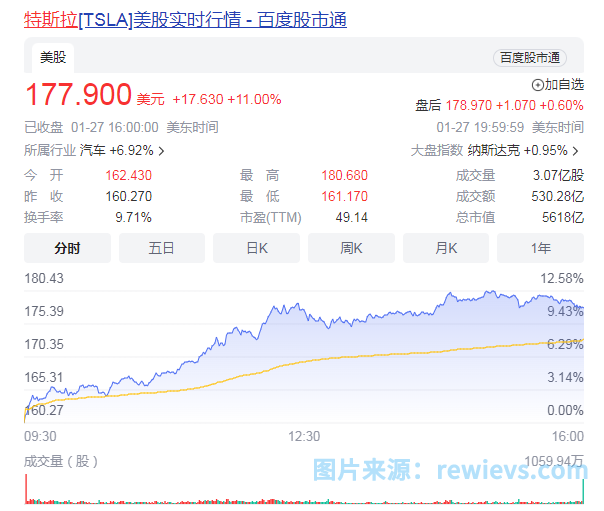Click the change value +17.630
The height and width of the screenshot is (511, 604).
pyautogui.click(x=198, y=99)
